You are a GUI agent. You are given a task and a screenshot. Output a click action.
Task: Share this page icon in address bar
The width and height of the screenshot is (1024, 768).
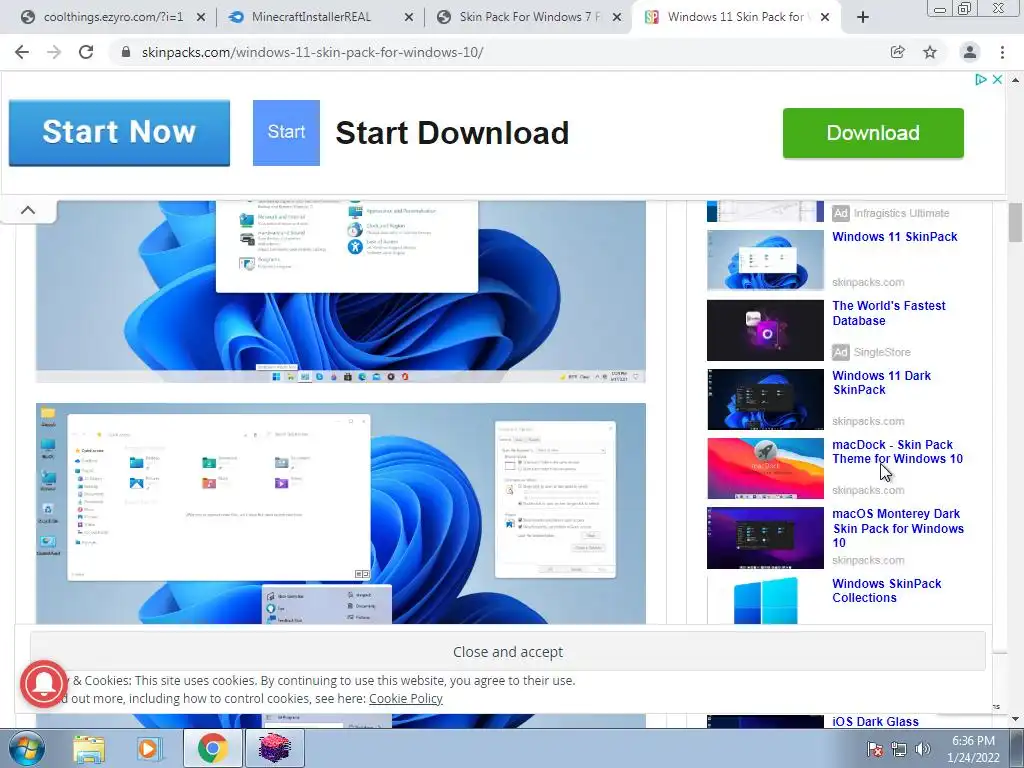pyautogui.click(x=898, y=52)
